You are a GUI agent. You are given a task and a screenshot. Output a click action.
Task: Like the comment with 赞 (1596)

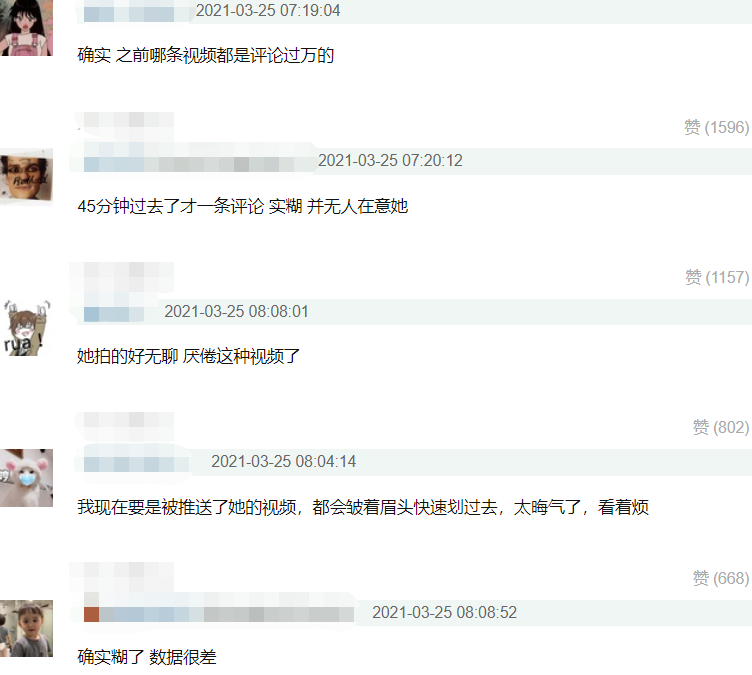point(716,127)
